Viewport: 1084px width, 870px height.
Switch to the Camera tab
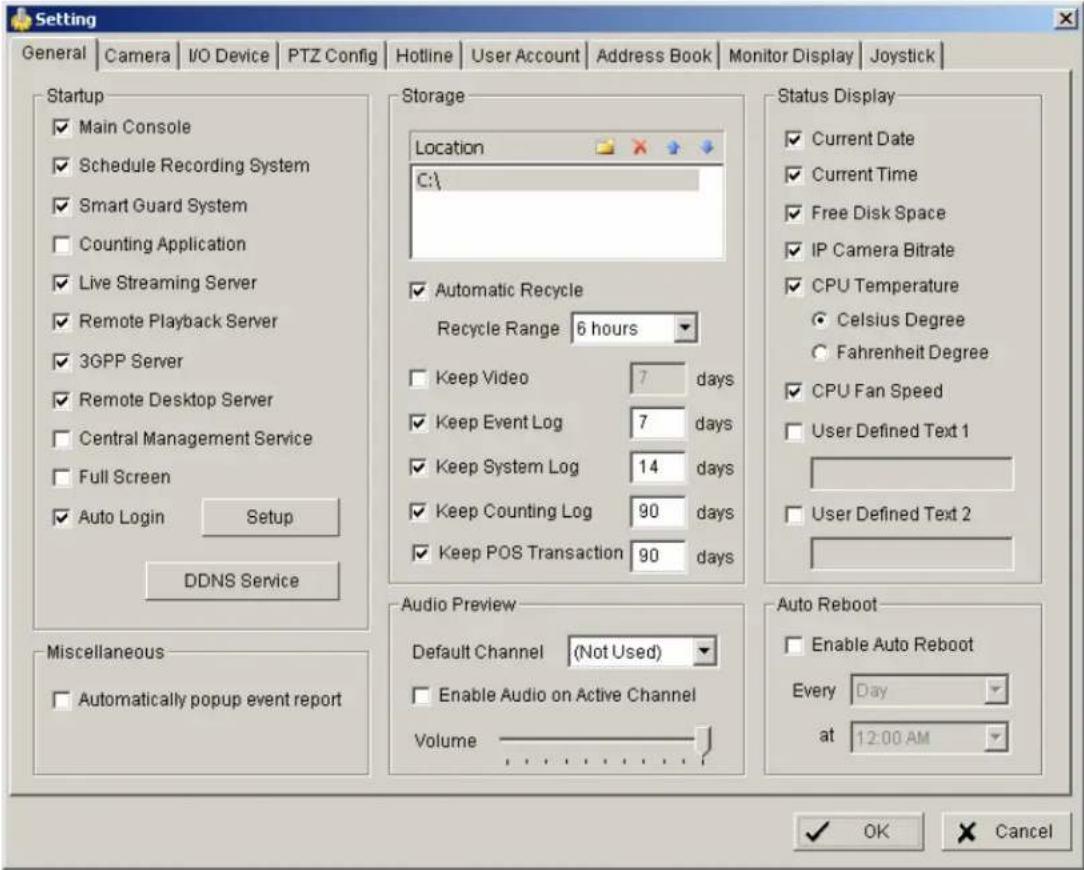(138, 56)
